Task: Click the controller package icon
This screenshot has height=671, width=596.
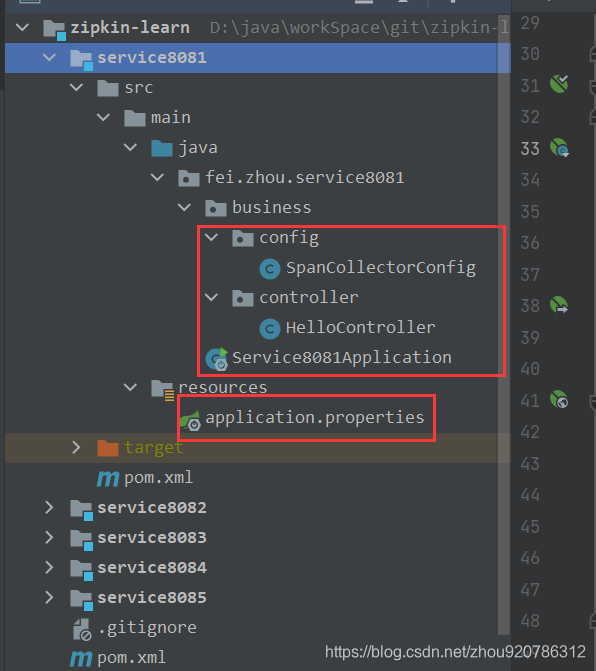Action: [243, 298]
